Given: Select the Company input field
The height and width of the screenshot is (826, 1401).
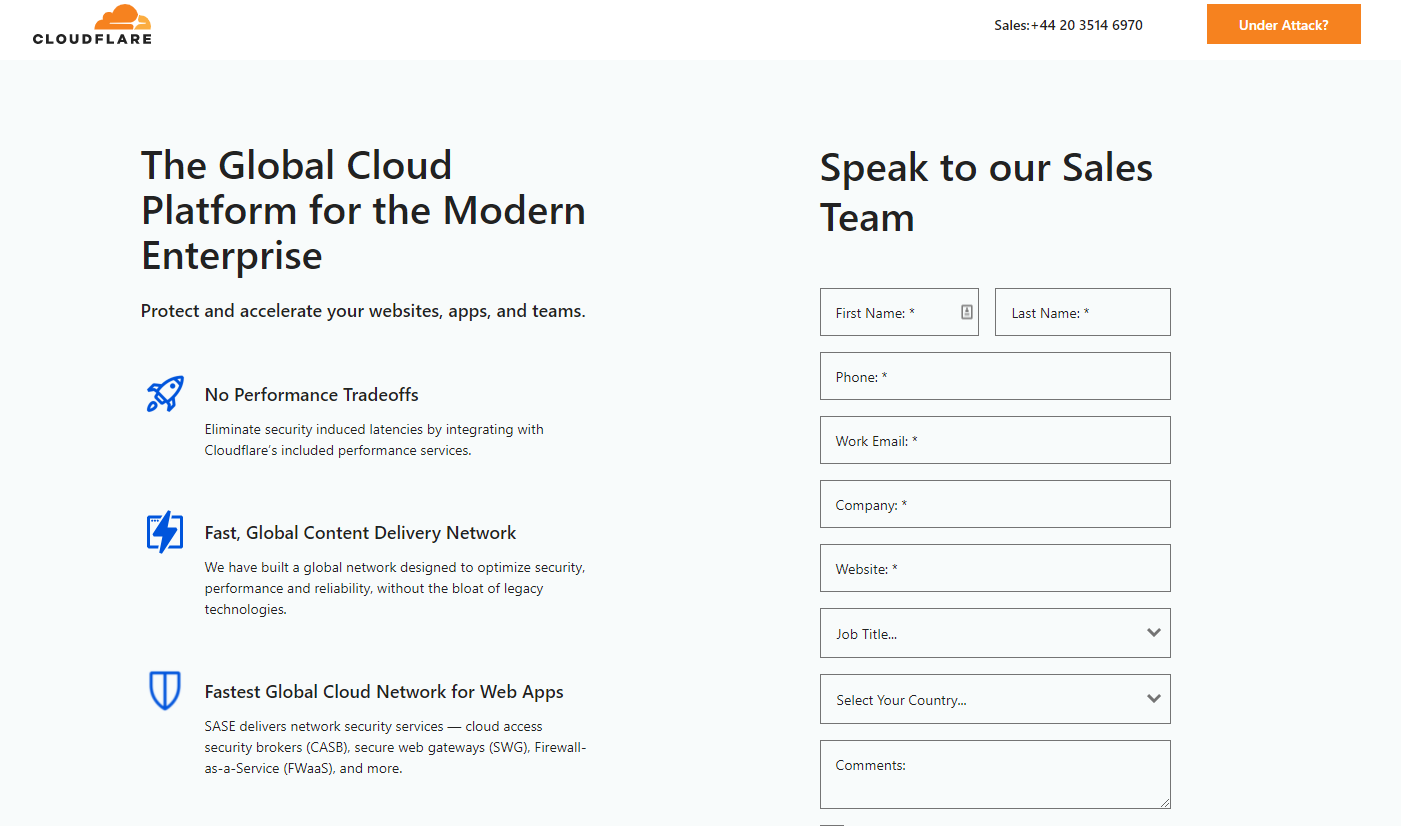Looking at the screenshot, I should (995, 504).
